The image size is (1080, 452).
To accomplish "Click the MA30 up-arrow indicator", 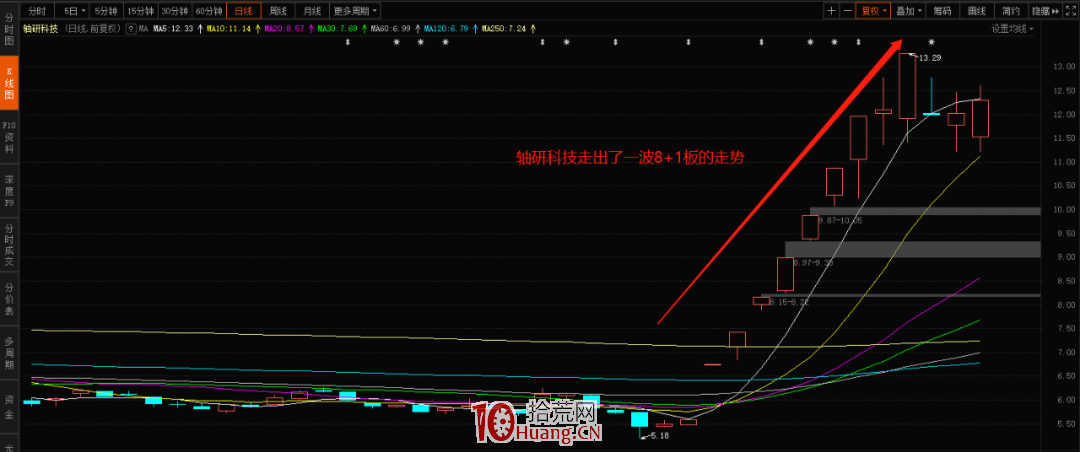I will point(364,29).
